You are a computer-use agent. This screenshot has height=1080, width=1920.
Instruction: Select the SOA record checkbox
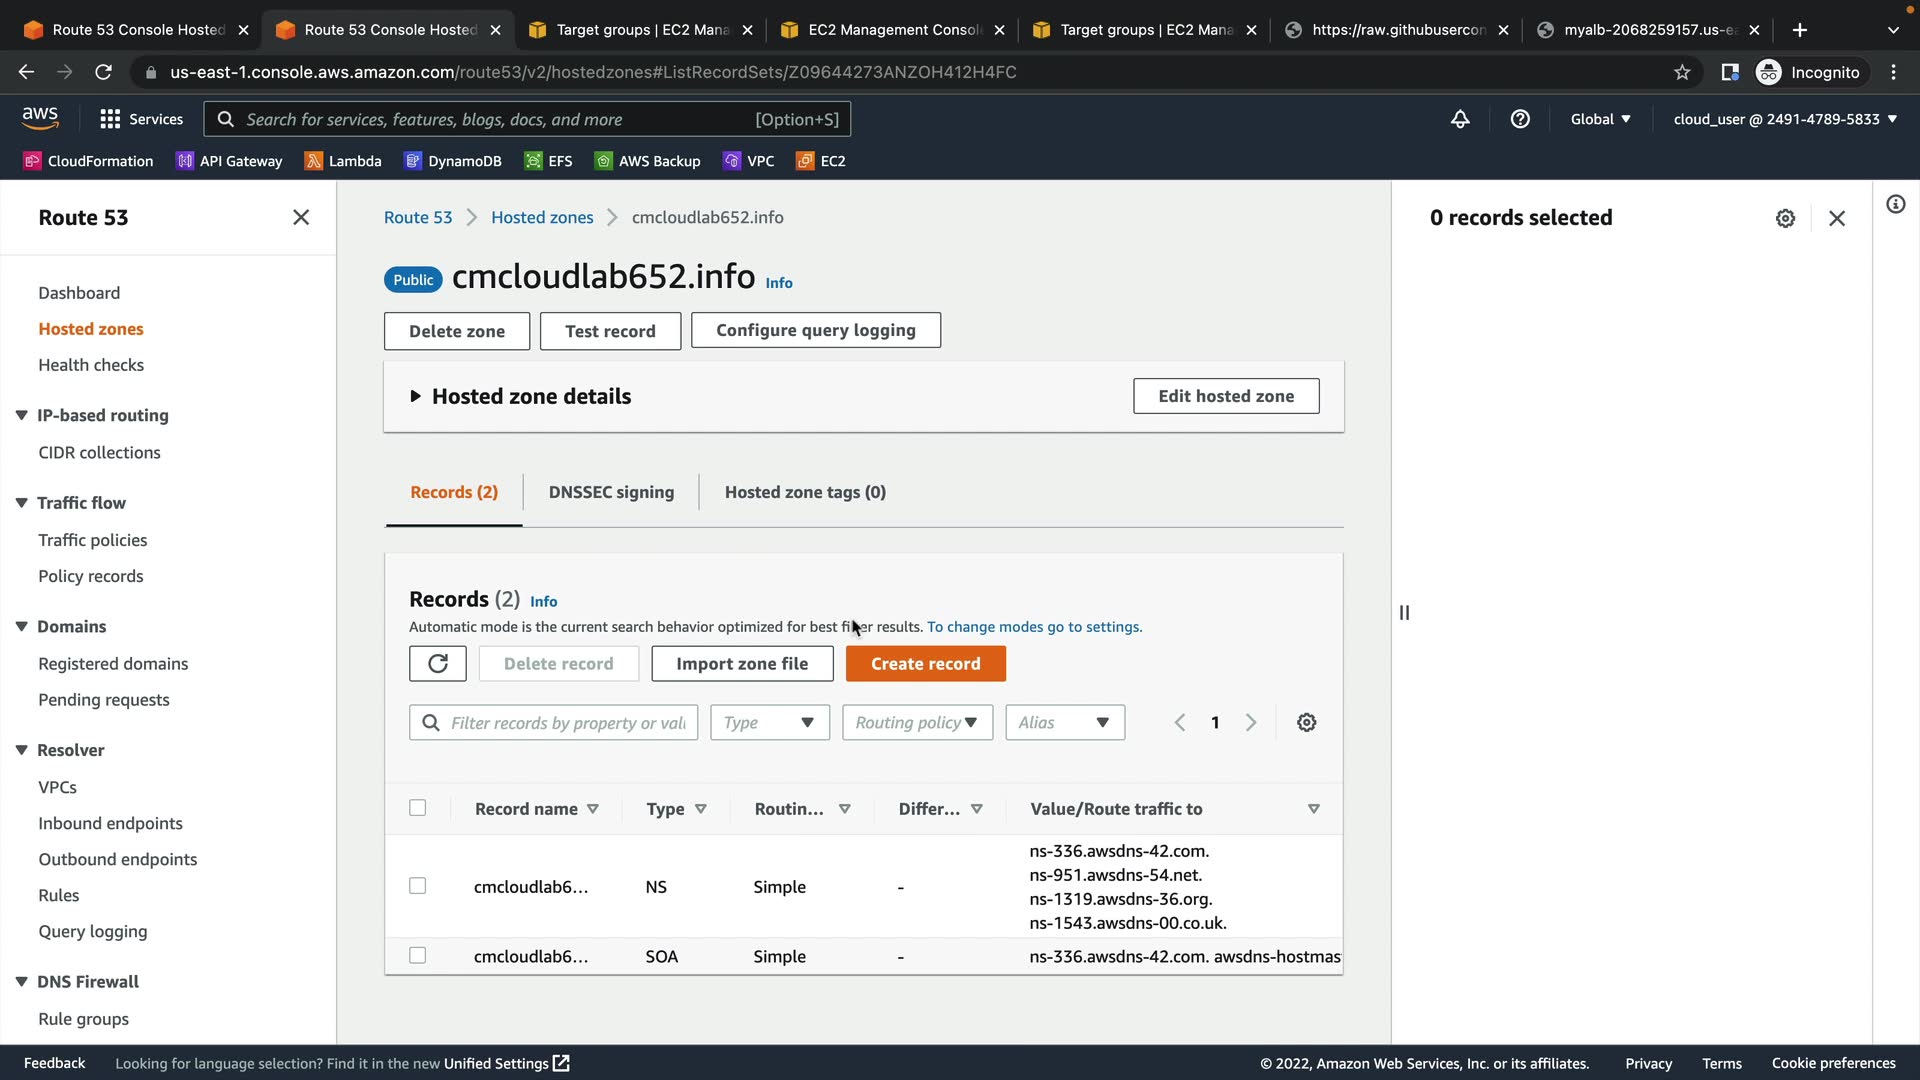pos(418,956)
